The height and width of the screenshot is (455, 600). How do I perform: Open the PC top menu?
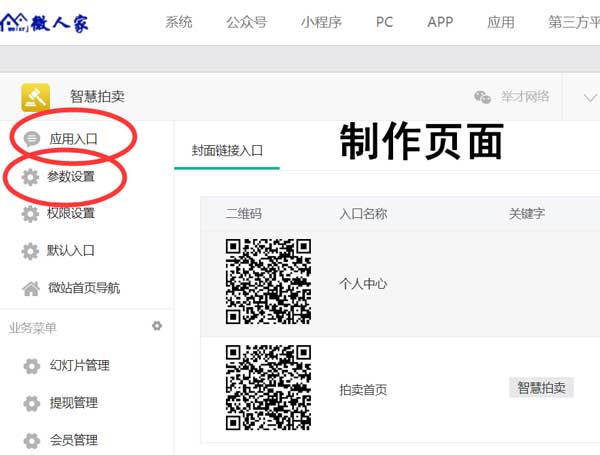[384, 22]
